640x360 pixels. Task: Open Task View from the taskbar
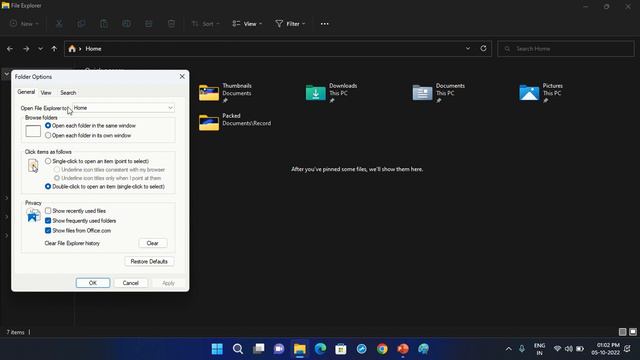click(258, 349)
